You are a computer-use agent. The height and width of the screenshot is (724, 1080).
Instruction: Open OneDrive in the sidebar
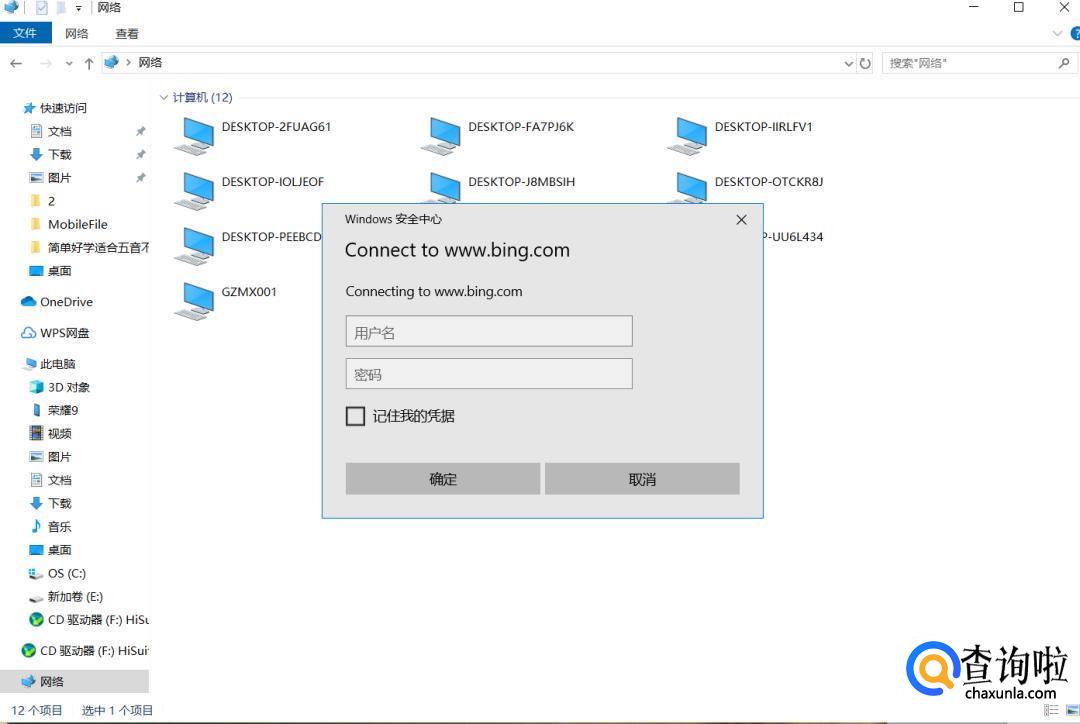[x=65, y=302]
